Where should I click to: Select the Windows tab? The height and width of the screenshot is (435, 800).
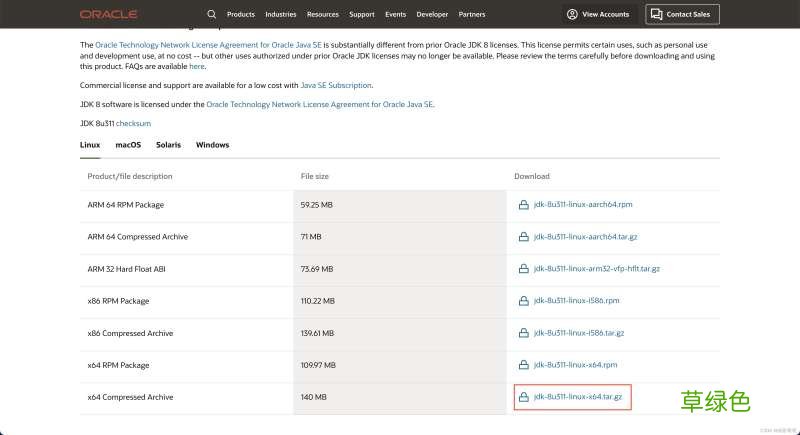pyautogui.click(x=212, y=145)
